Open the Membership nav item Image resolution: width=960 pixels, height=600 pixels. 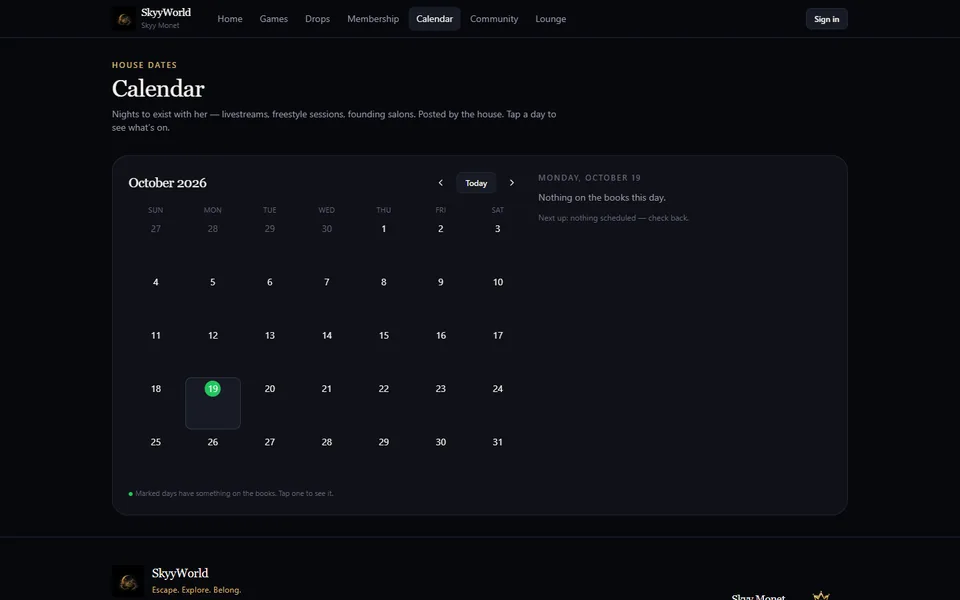373,19
